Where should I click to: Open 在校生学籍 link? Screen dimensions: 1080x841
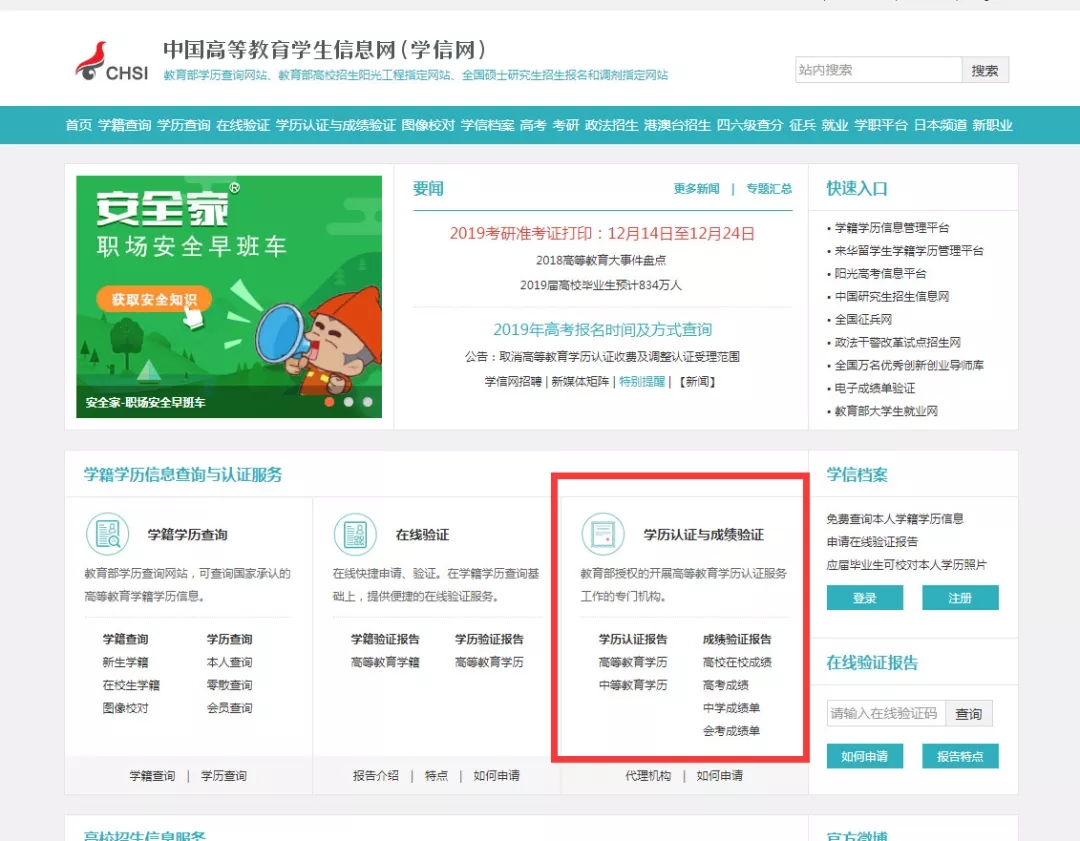tap(131, 685)
